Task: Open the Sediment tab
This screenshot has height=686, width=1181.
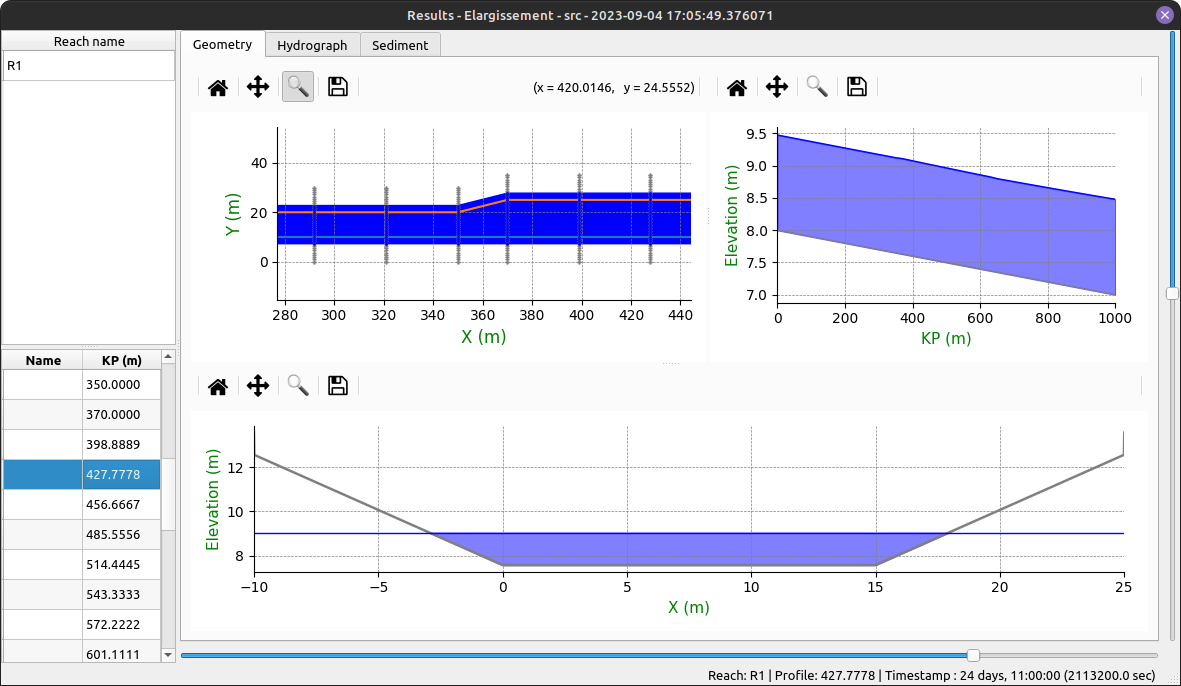Action: 400,45
